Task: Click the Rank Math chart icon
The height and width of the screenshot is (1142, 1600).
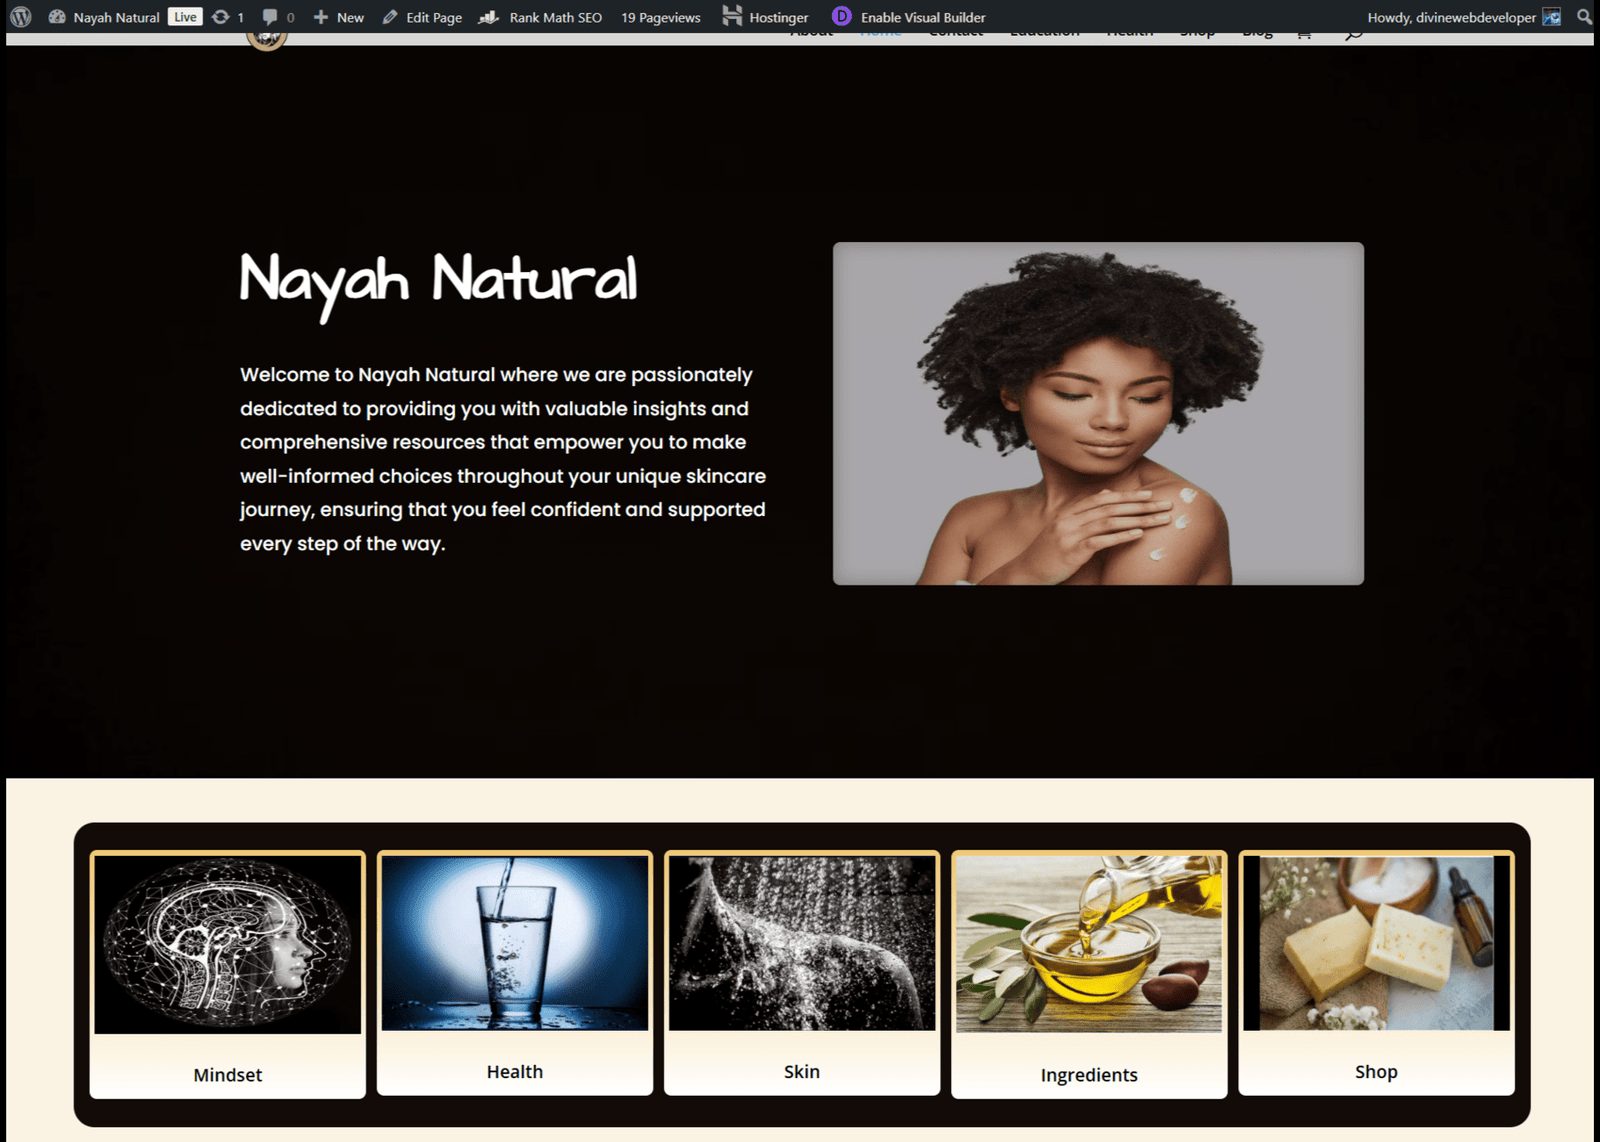Action: coord(488,17)
